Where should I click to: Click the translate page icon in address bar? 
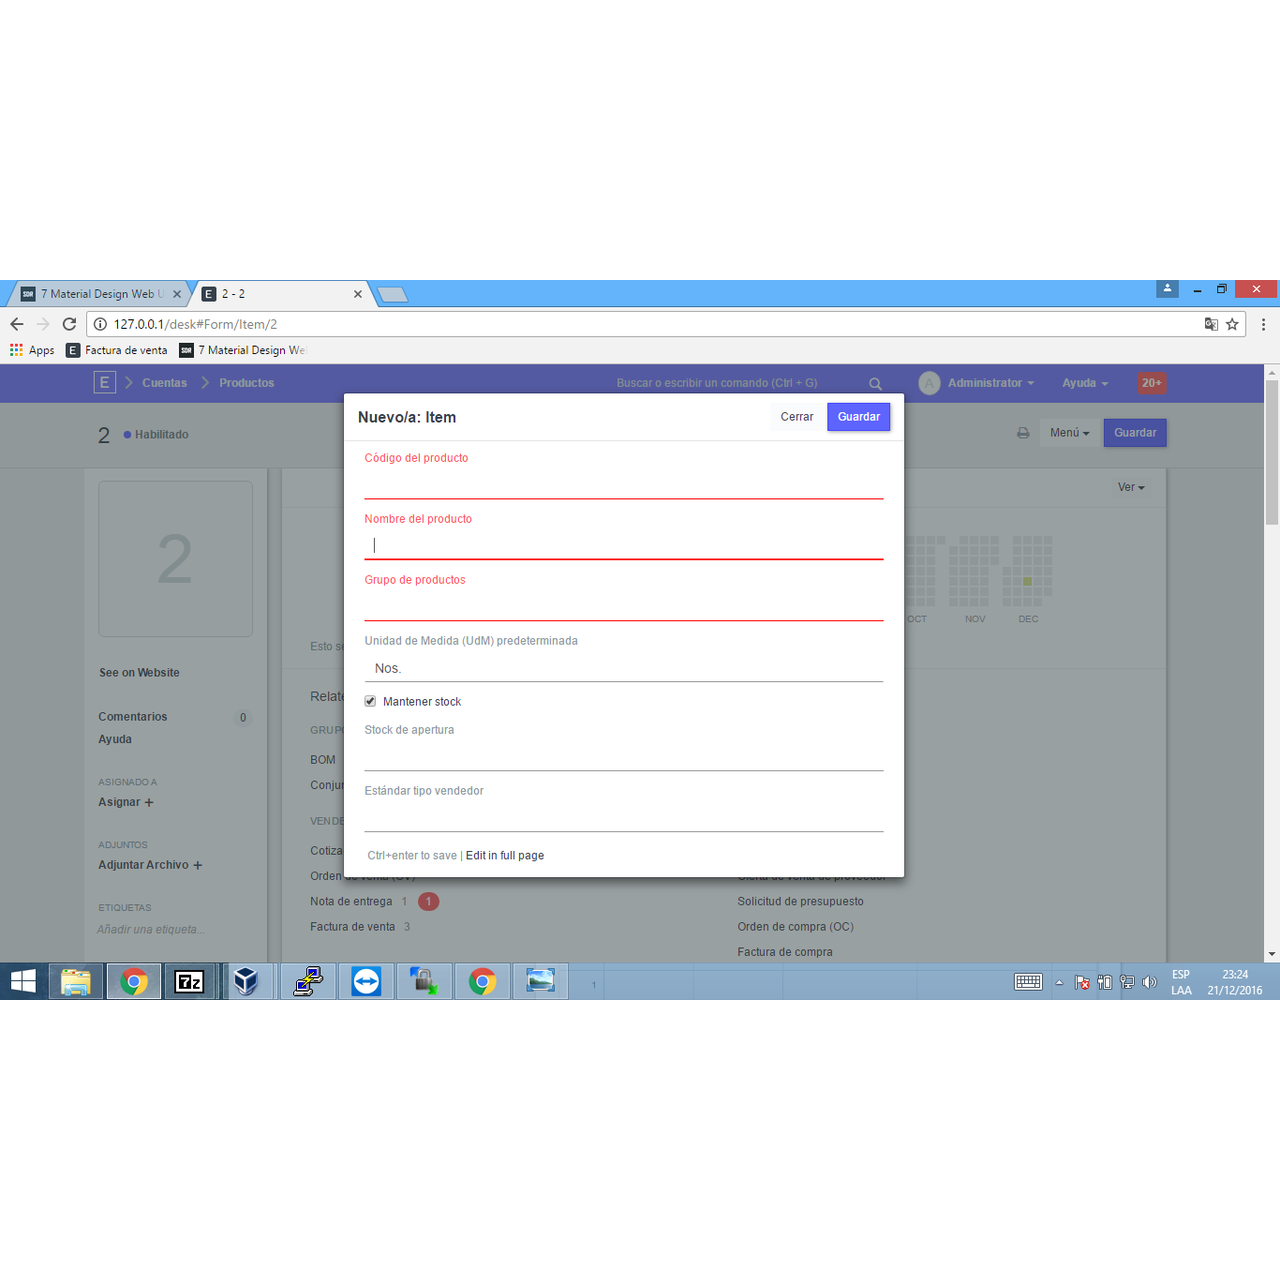pyautogui.click(x=1211, y=324)
